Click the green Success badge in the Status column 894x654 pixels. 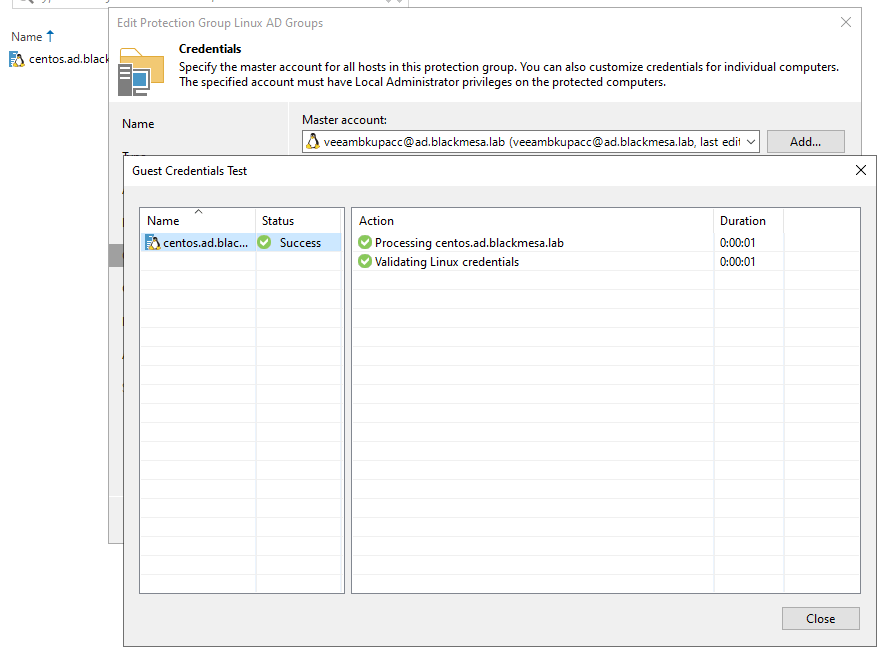tap(264, 242)
